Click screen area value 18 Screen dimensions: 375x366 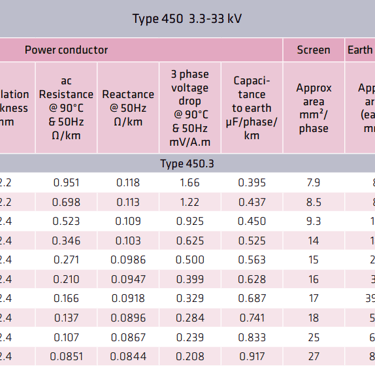tap(313, 318)
